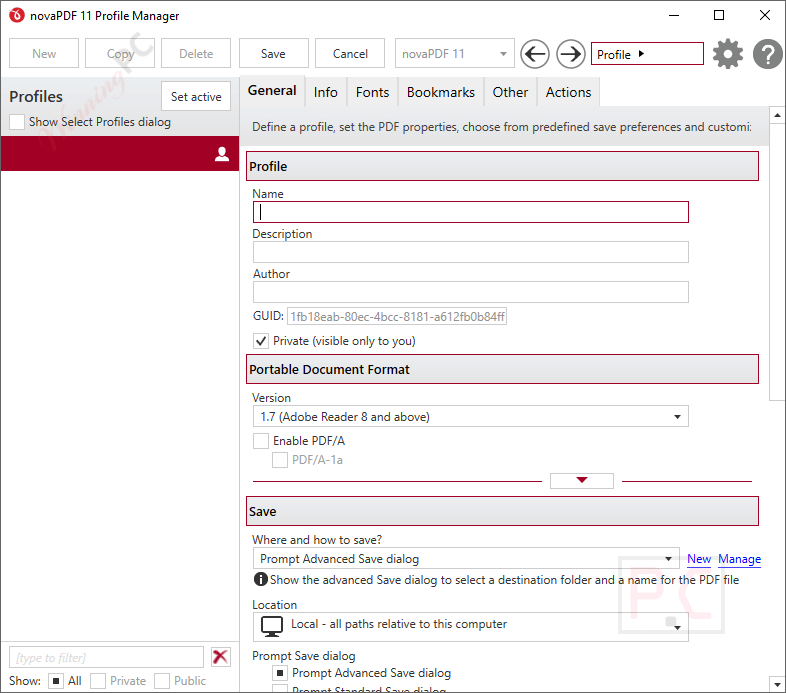Tick the Show Public filter checkbox

click(x=162, y=681)
